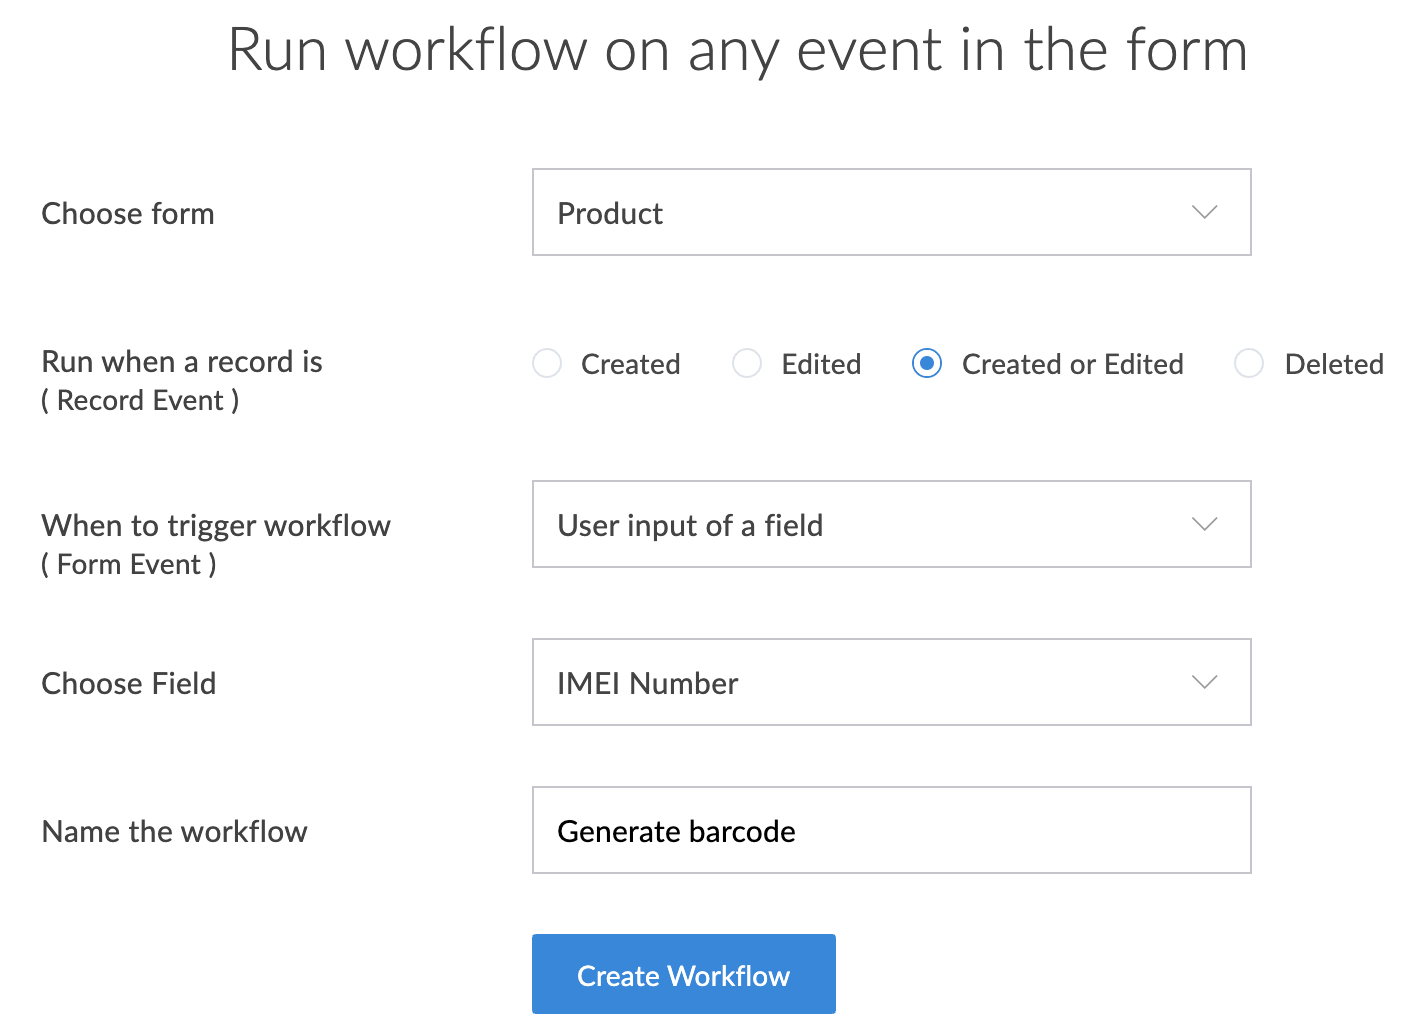The width and height of the screenshot is (1420, 1034).
Task: Click the Choose Field label
Action: tap(129, 683)
